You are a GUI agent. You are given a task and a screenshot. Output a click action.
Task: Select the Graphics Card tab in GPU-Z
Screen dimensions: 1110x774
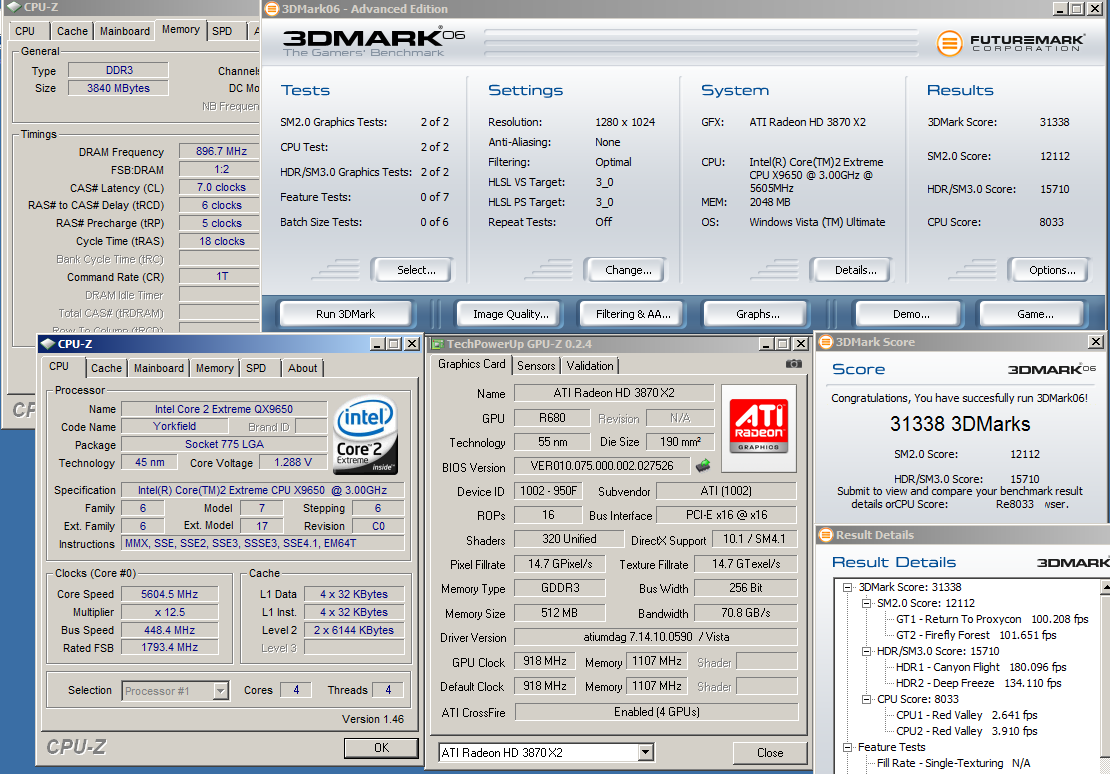[x=471, y=364]
